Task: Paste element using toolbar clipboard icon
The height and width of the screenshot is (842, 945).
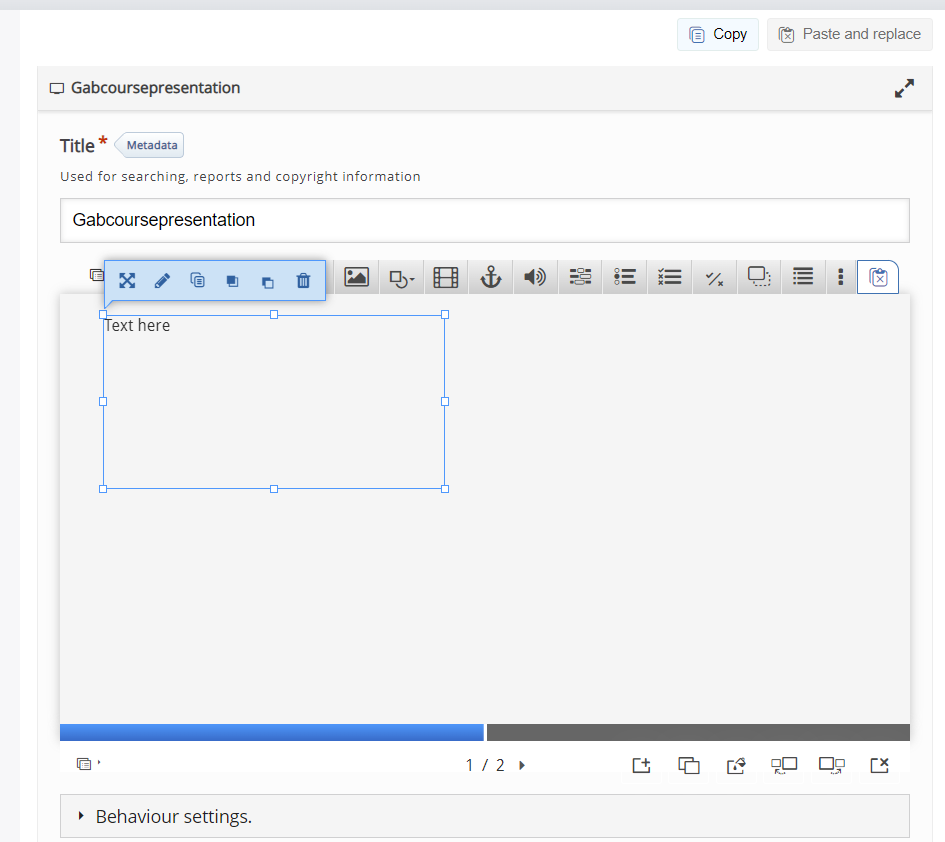Action: point(878,277)
